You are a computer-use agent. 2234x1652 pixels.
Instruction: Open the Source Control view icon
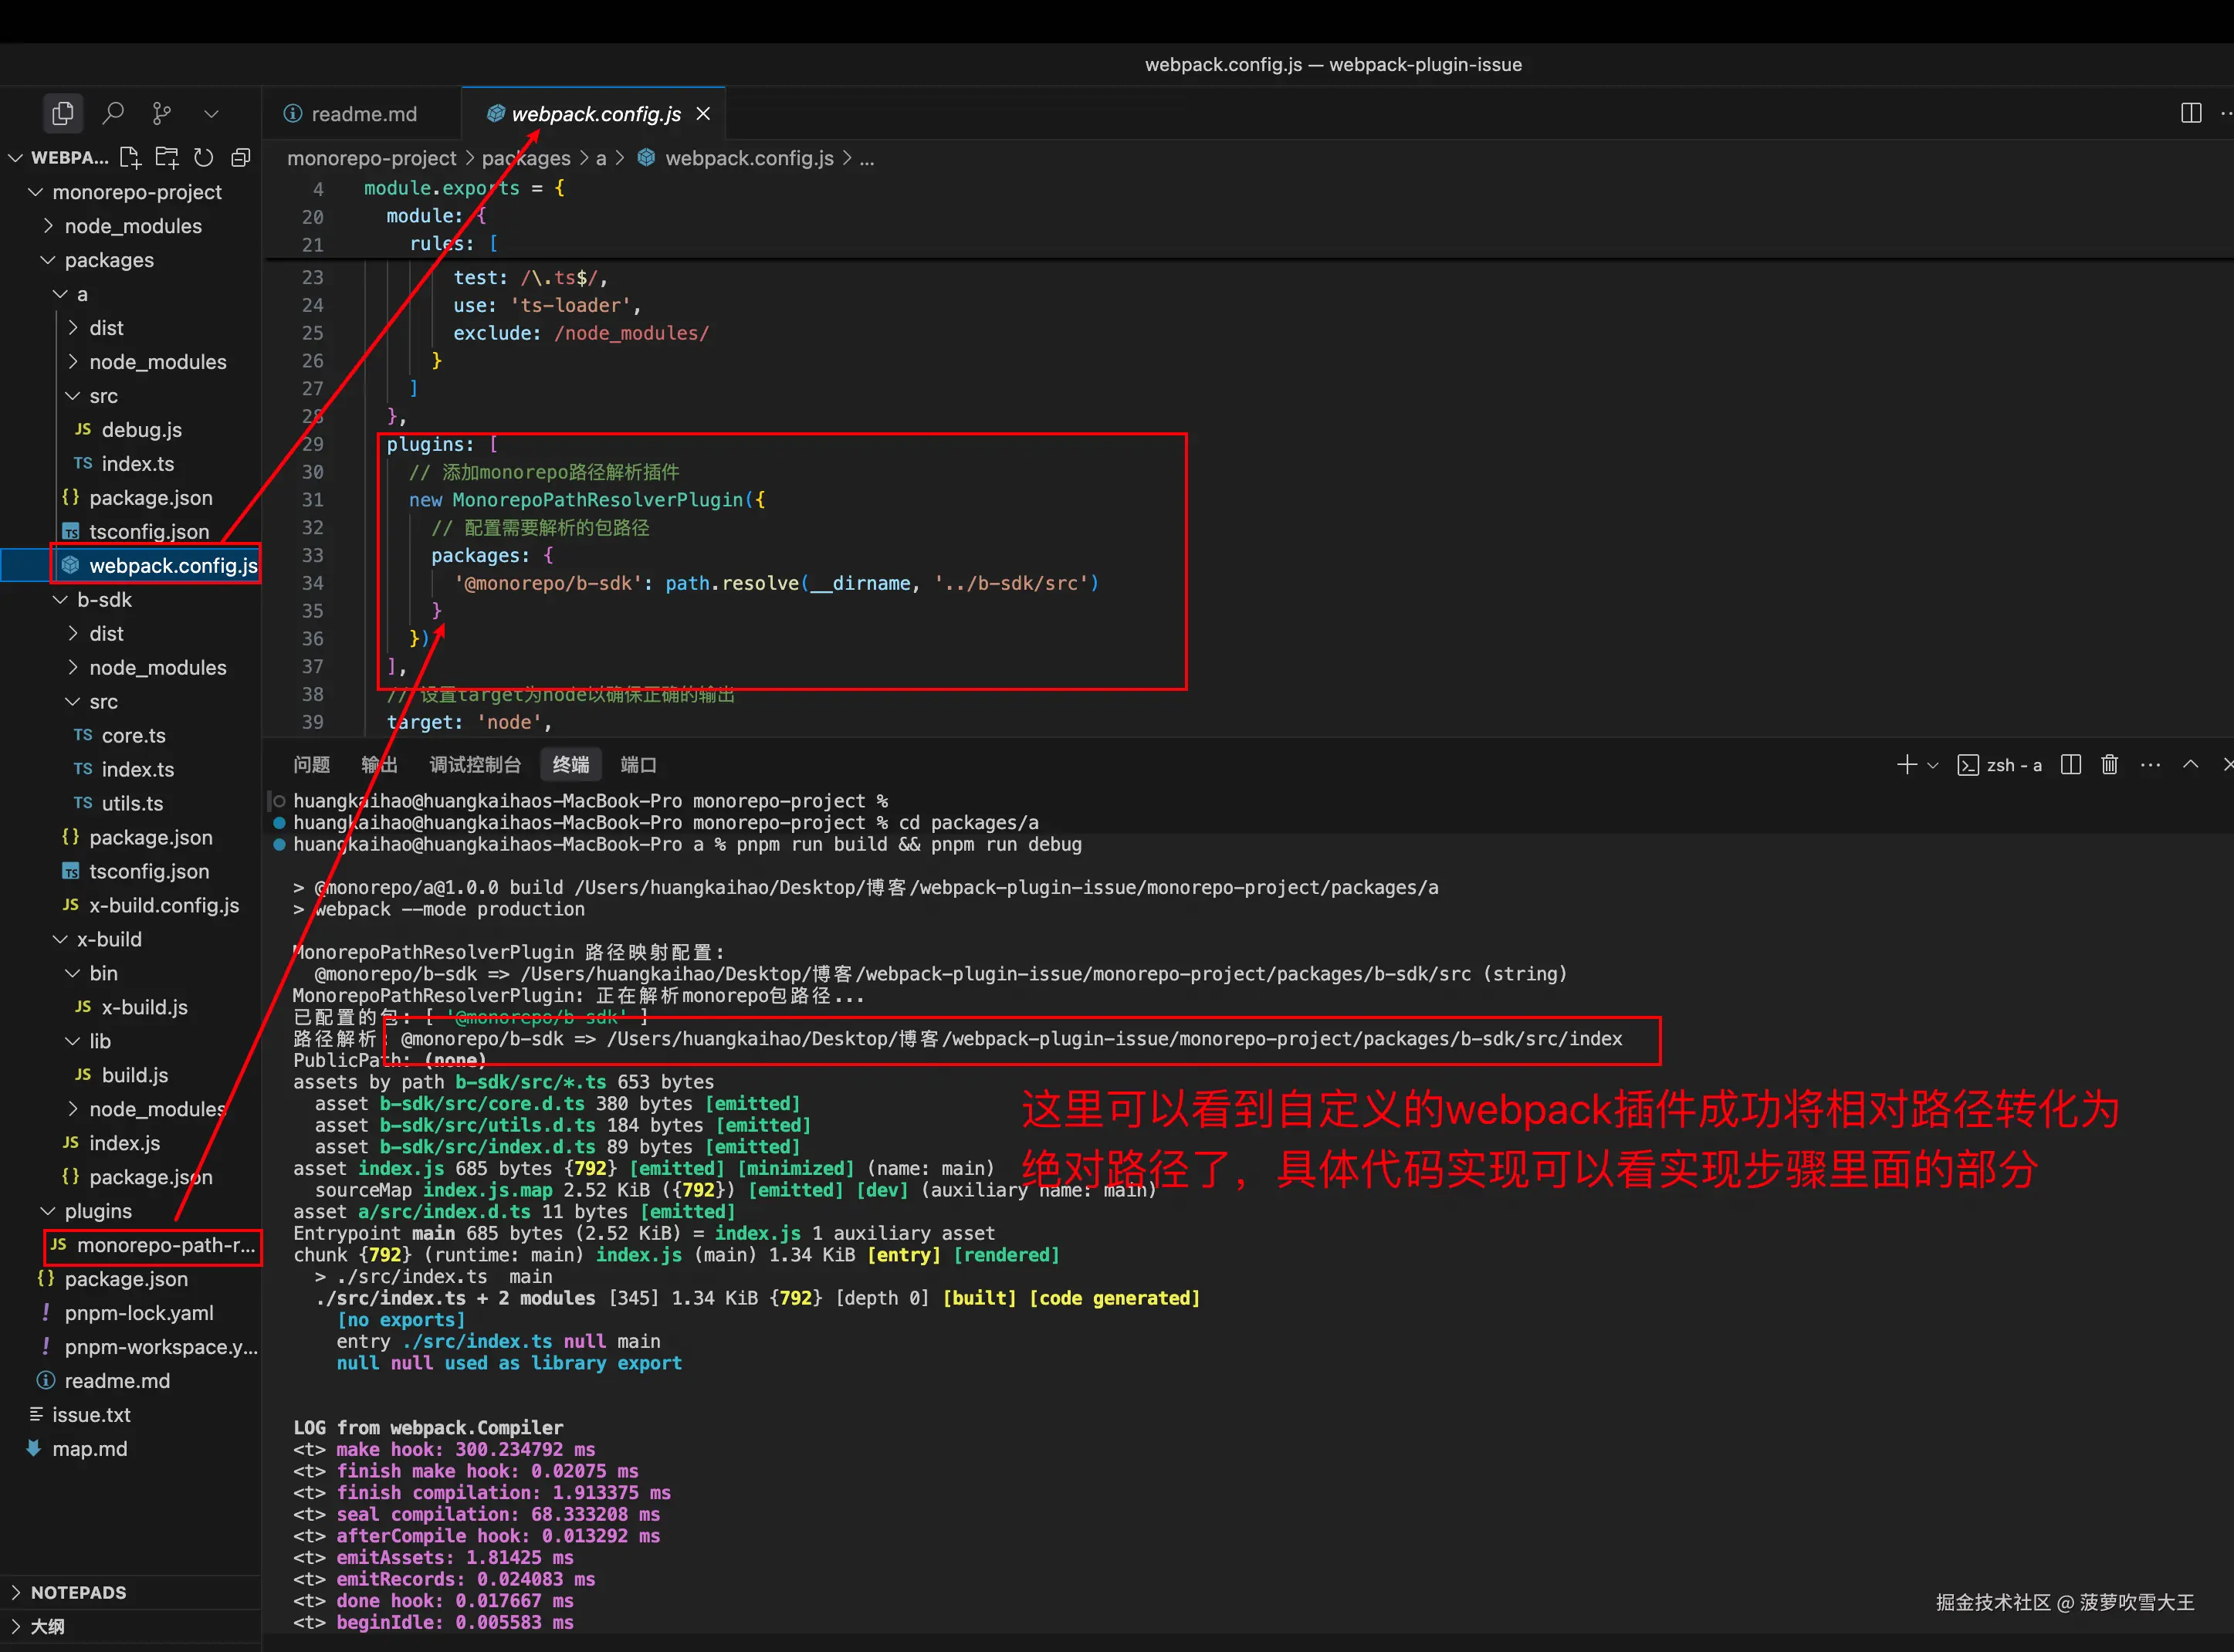pos(161,114)
